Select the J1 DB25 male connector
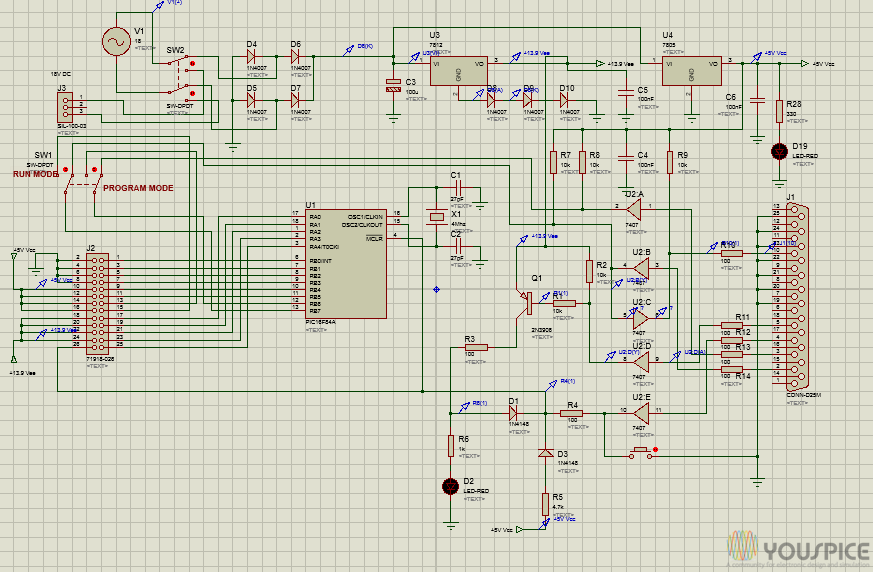The width and height of the screenshot is (873, 572). [x=797, y=296]
